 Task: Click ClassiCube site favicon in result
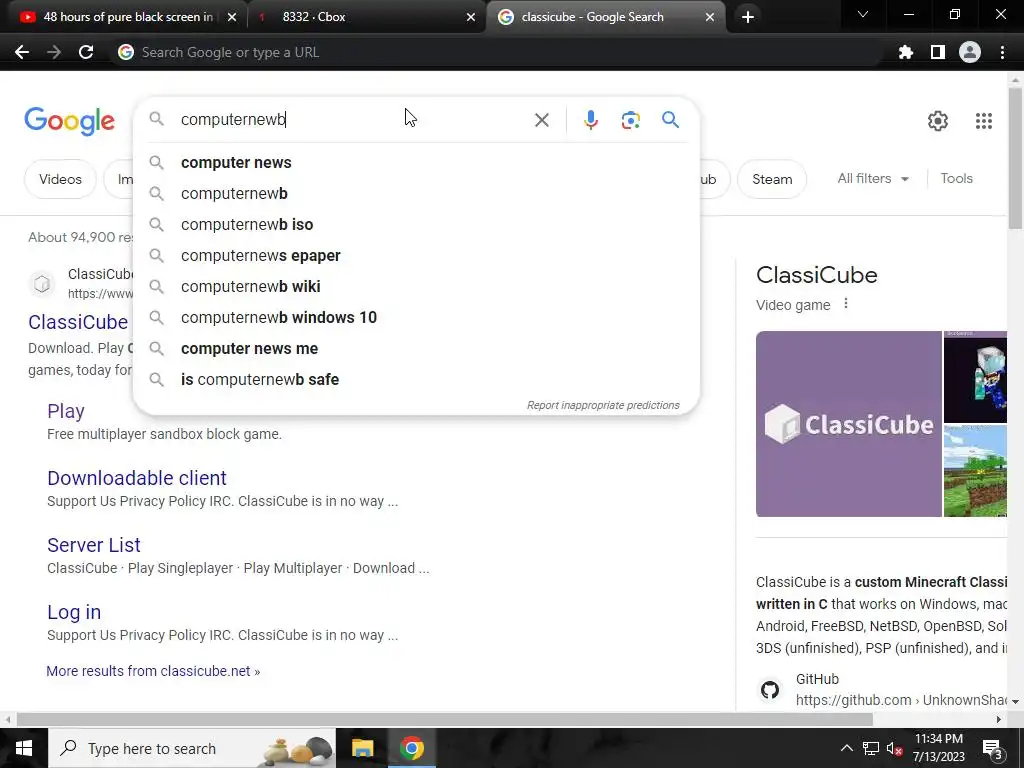tap(42, 284)
